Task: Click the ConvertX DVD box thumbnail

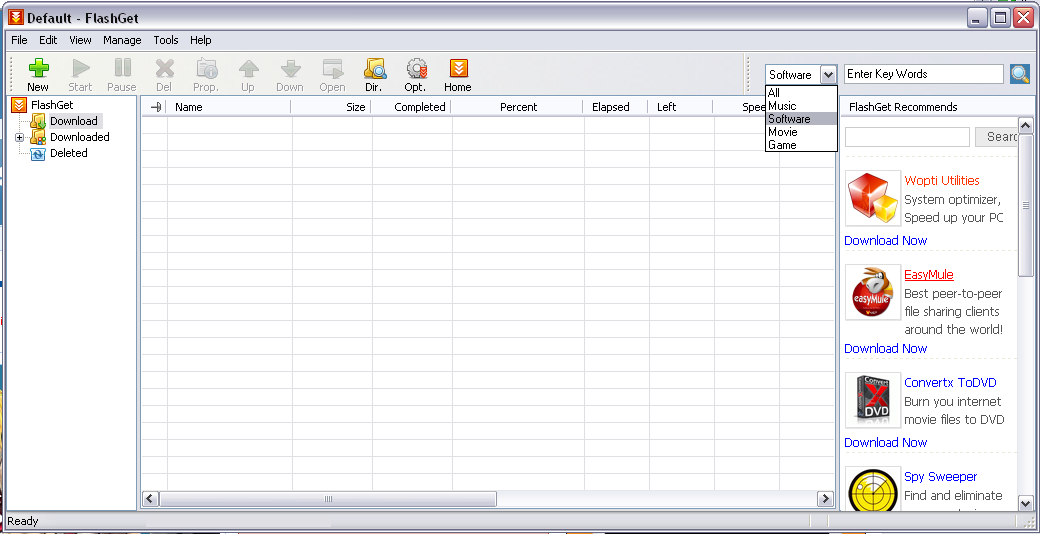Action: [x=873, y=400]
